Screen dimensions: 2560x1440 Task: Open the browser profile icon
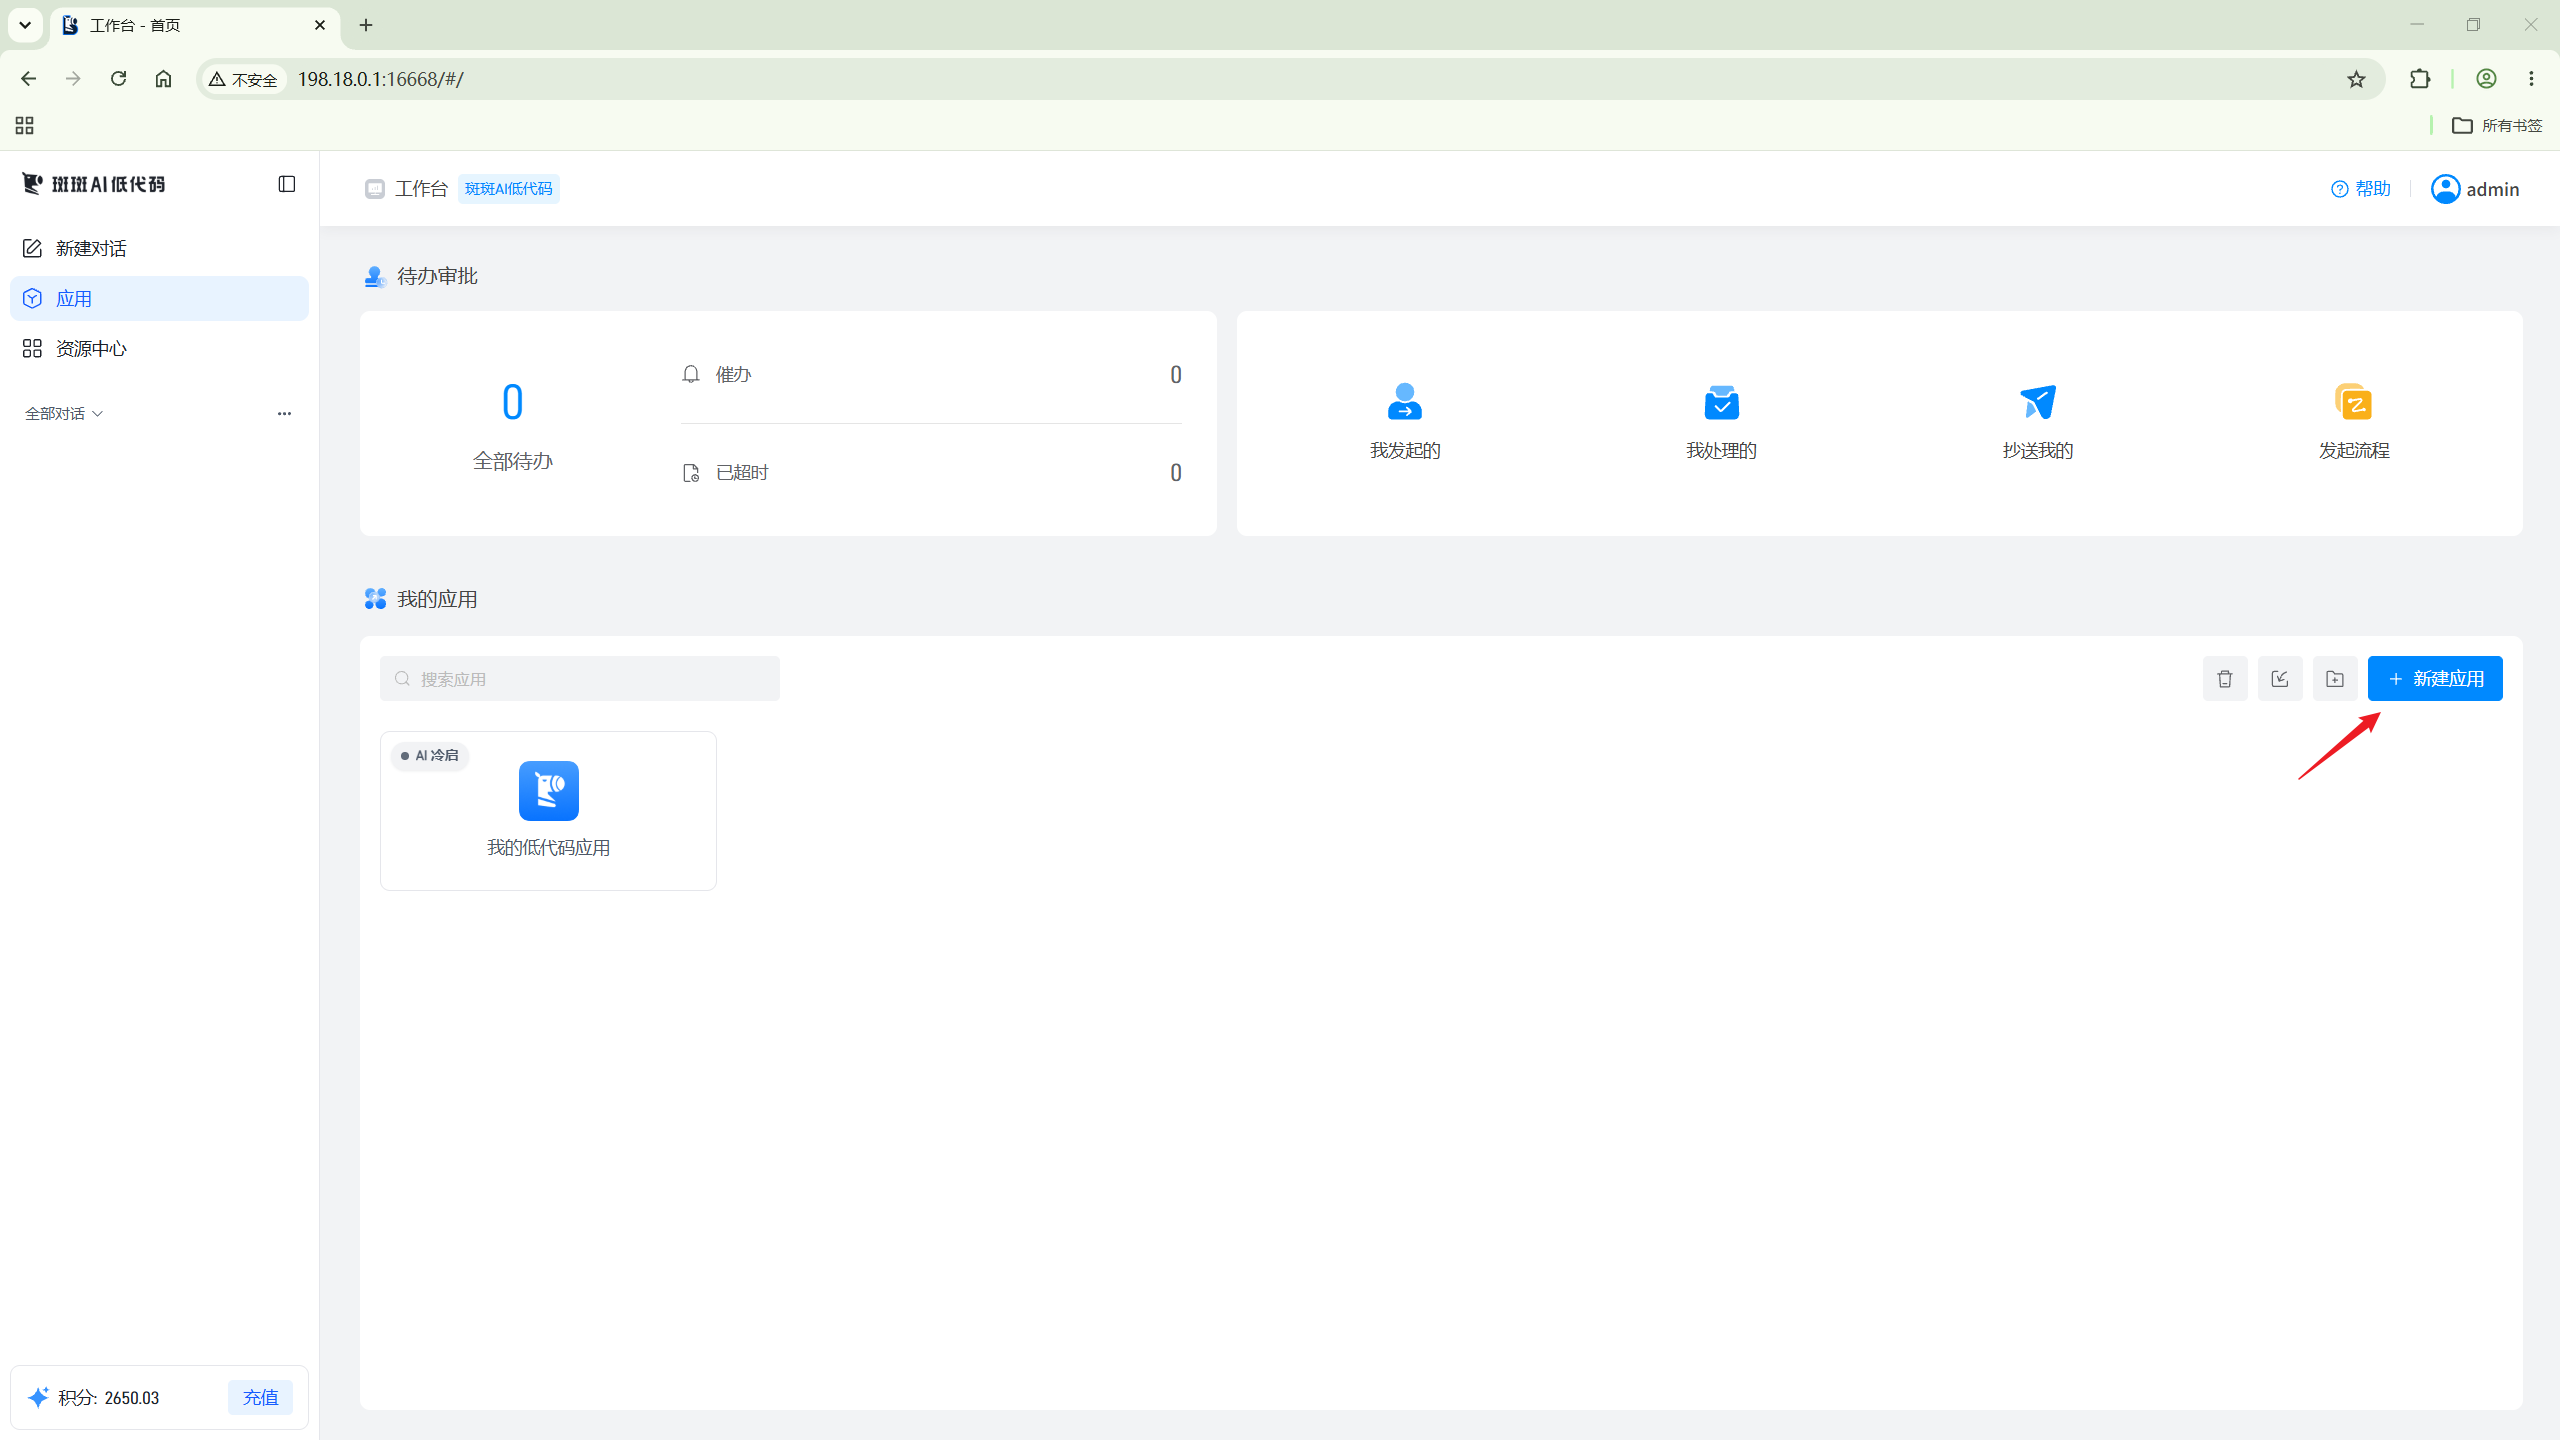click(x=2486, y=79)
